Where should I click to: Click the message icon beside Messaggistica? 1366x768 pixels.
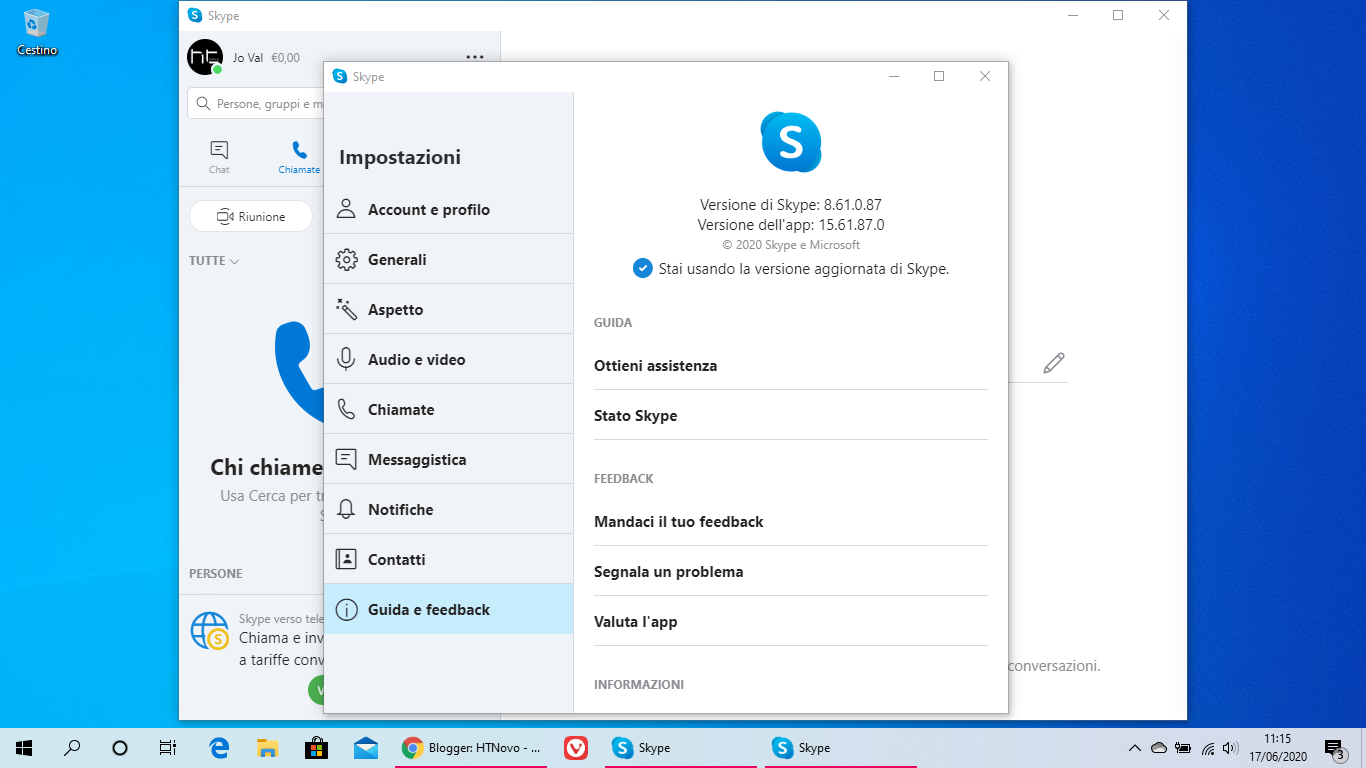tap(346, 459)
